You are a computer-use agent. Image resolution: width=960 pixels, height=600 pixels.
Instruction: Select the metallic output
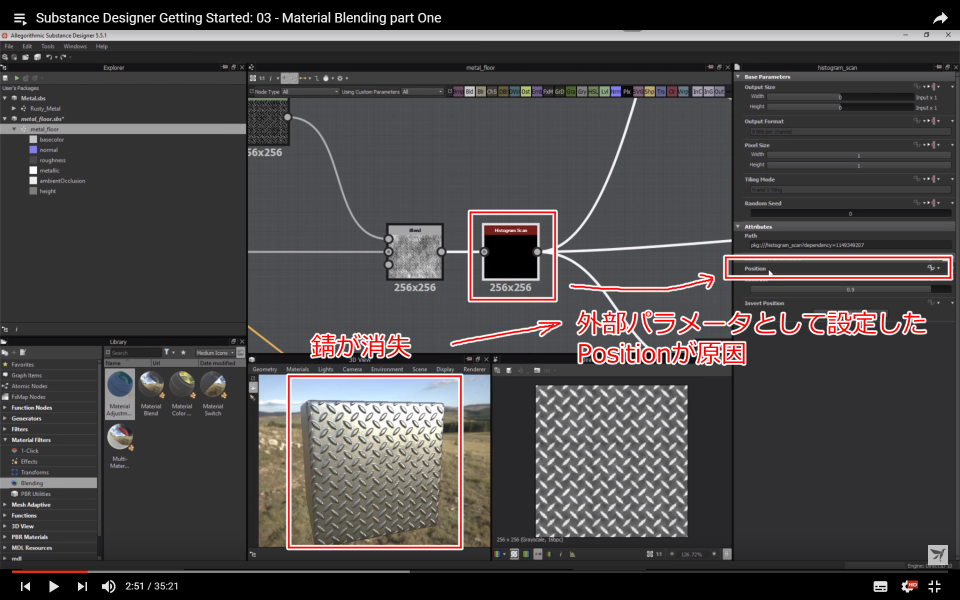49,171
